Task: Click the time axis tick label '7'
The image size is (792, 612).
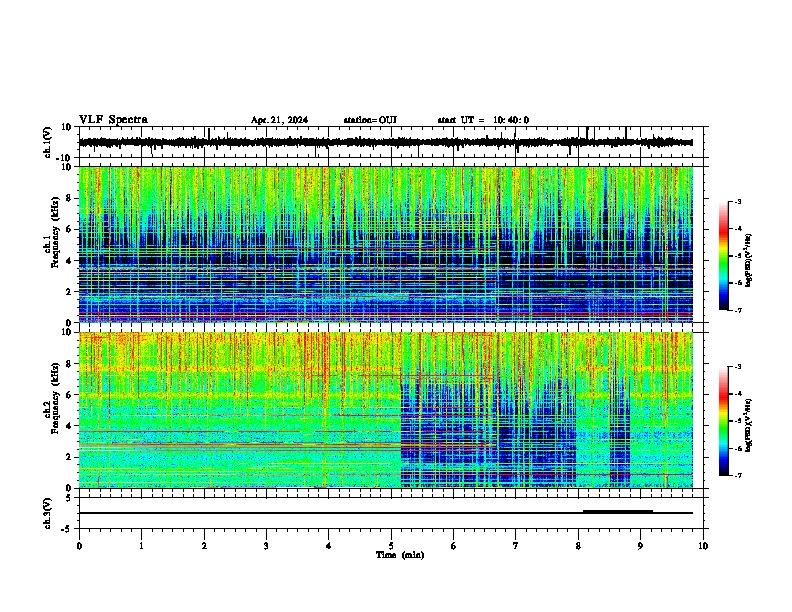Action: [516, 546]
